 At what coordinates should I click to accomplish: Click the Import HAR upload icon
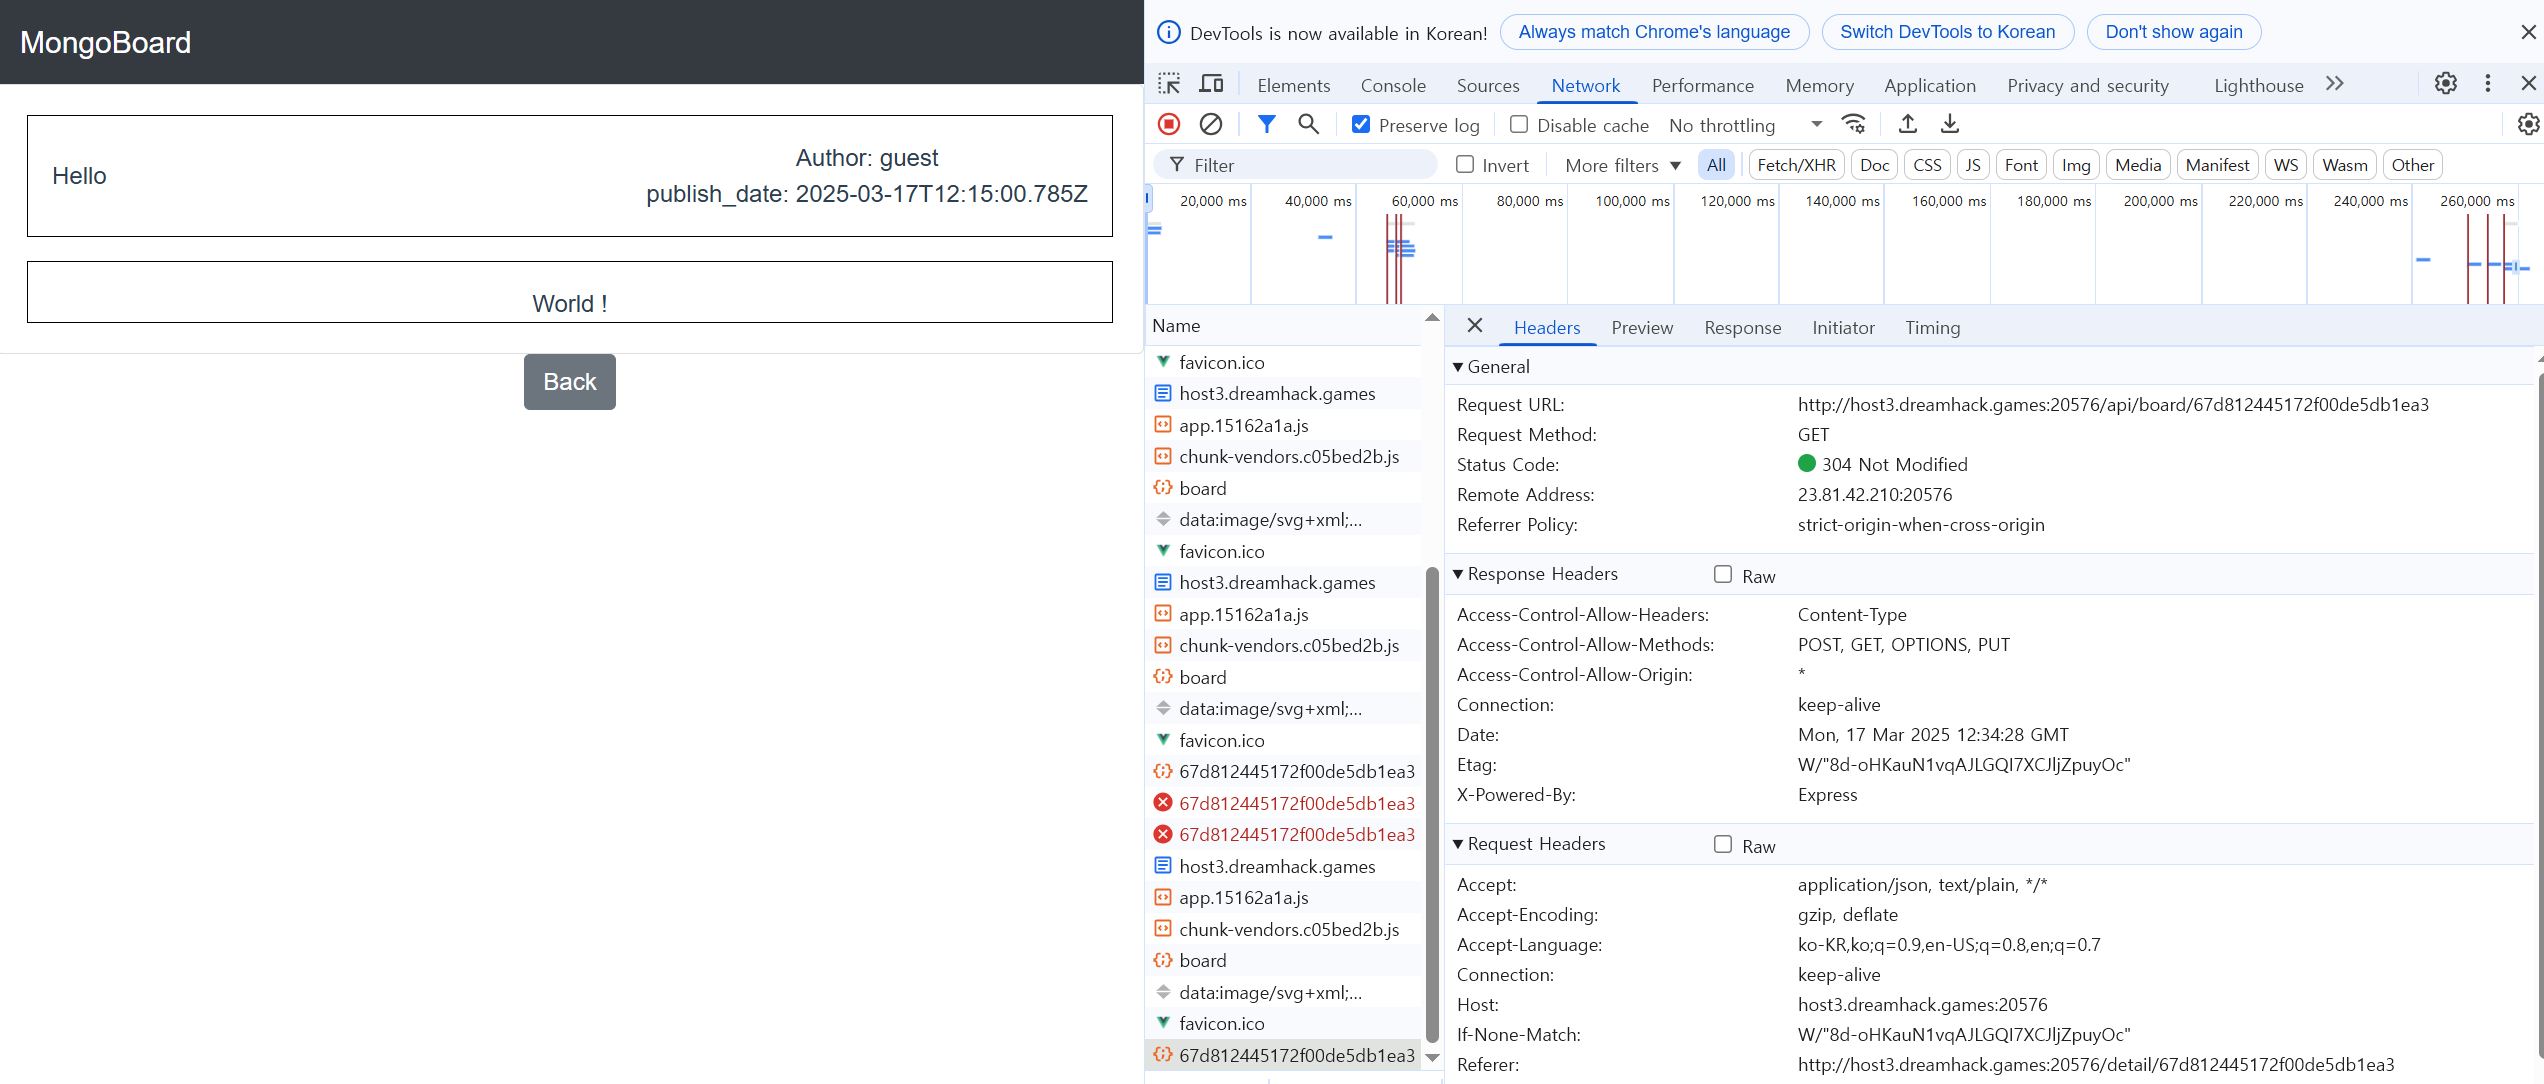point(1907,124)
